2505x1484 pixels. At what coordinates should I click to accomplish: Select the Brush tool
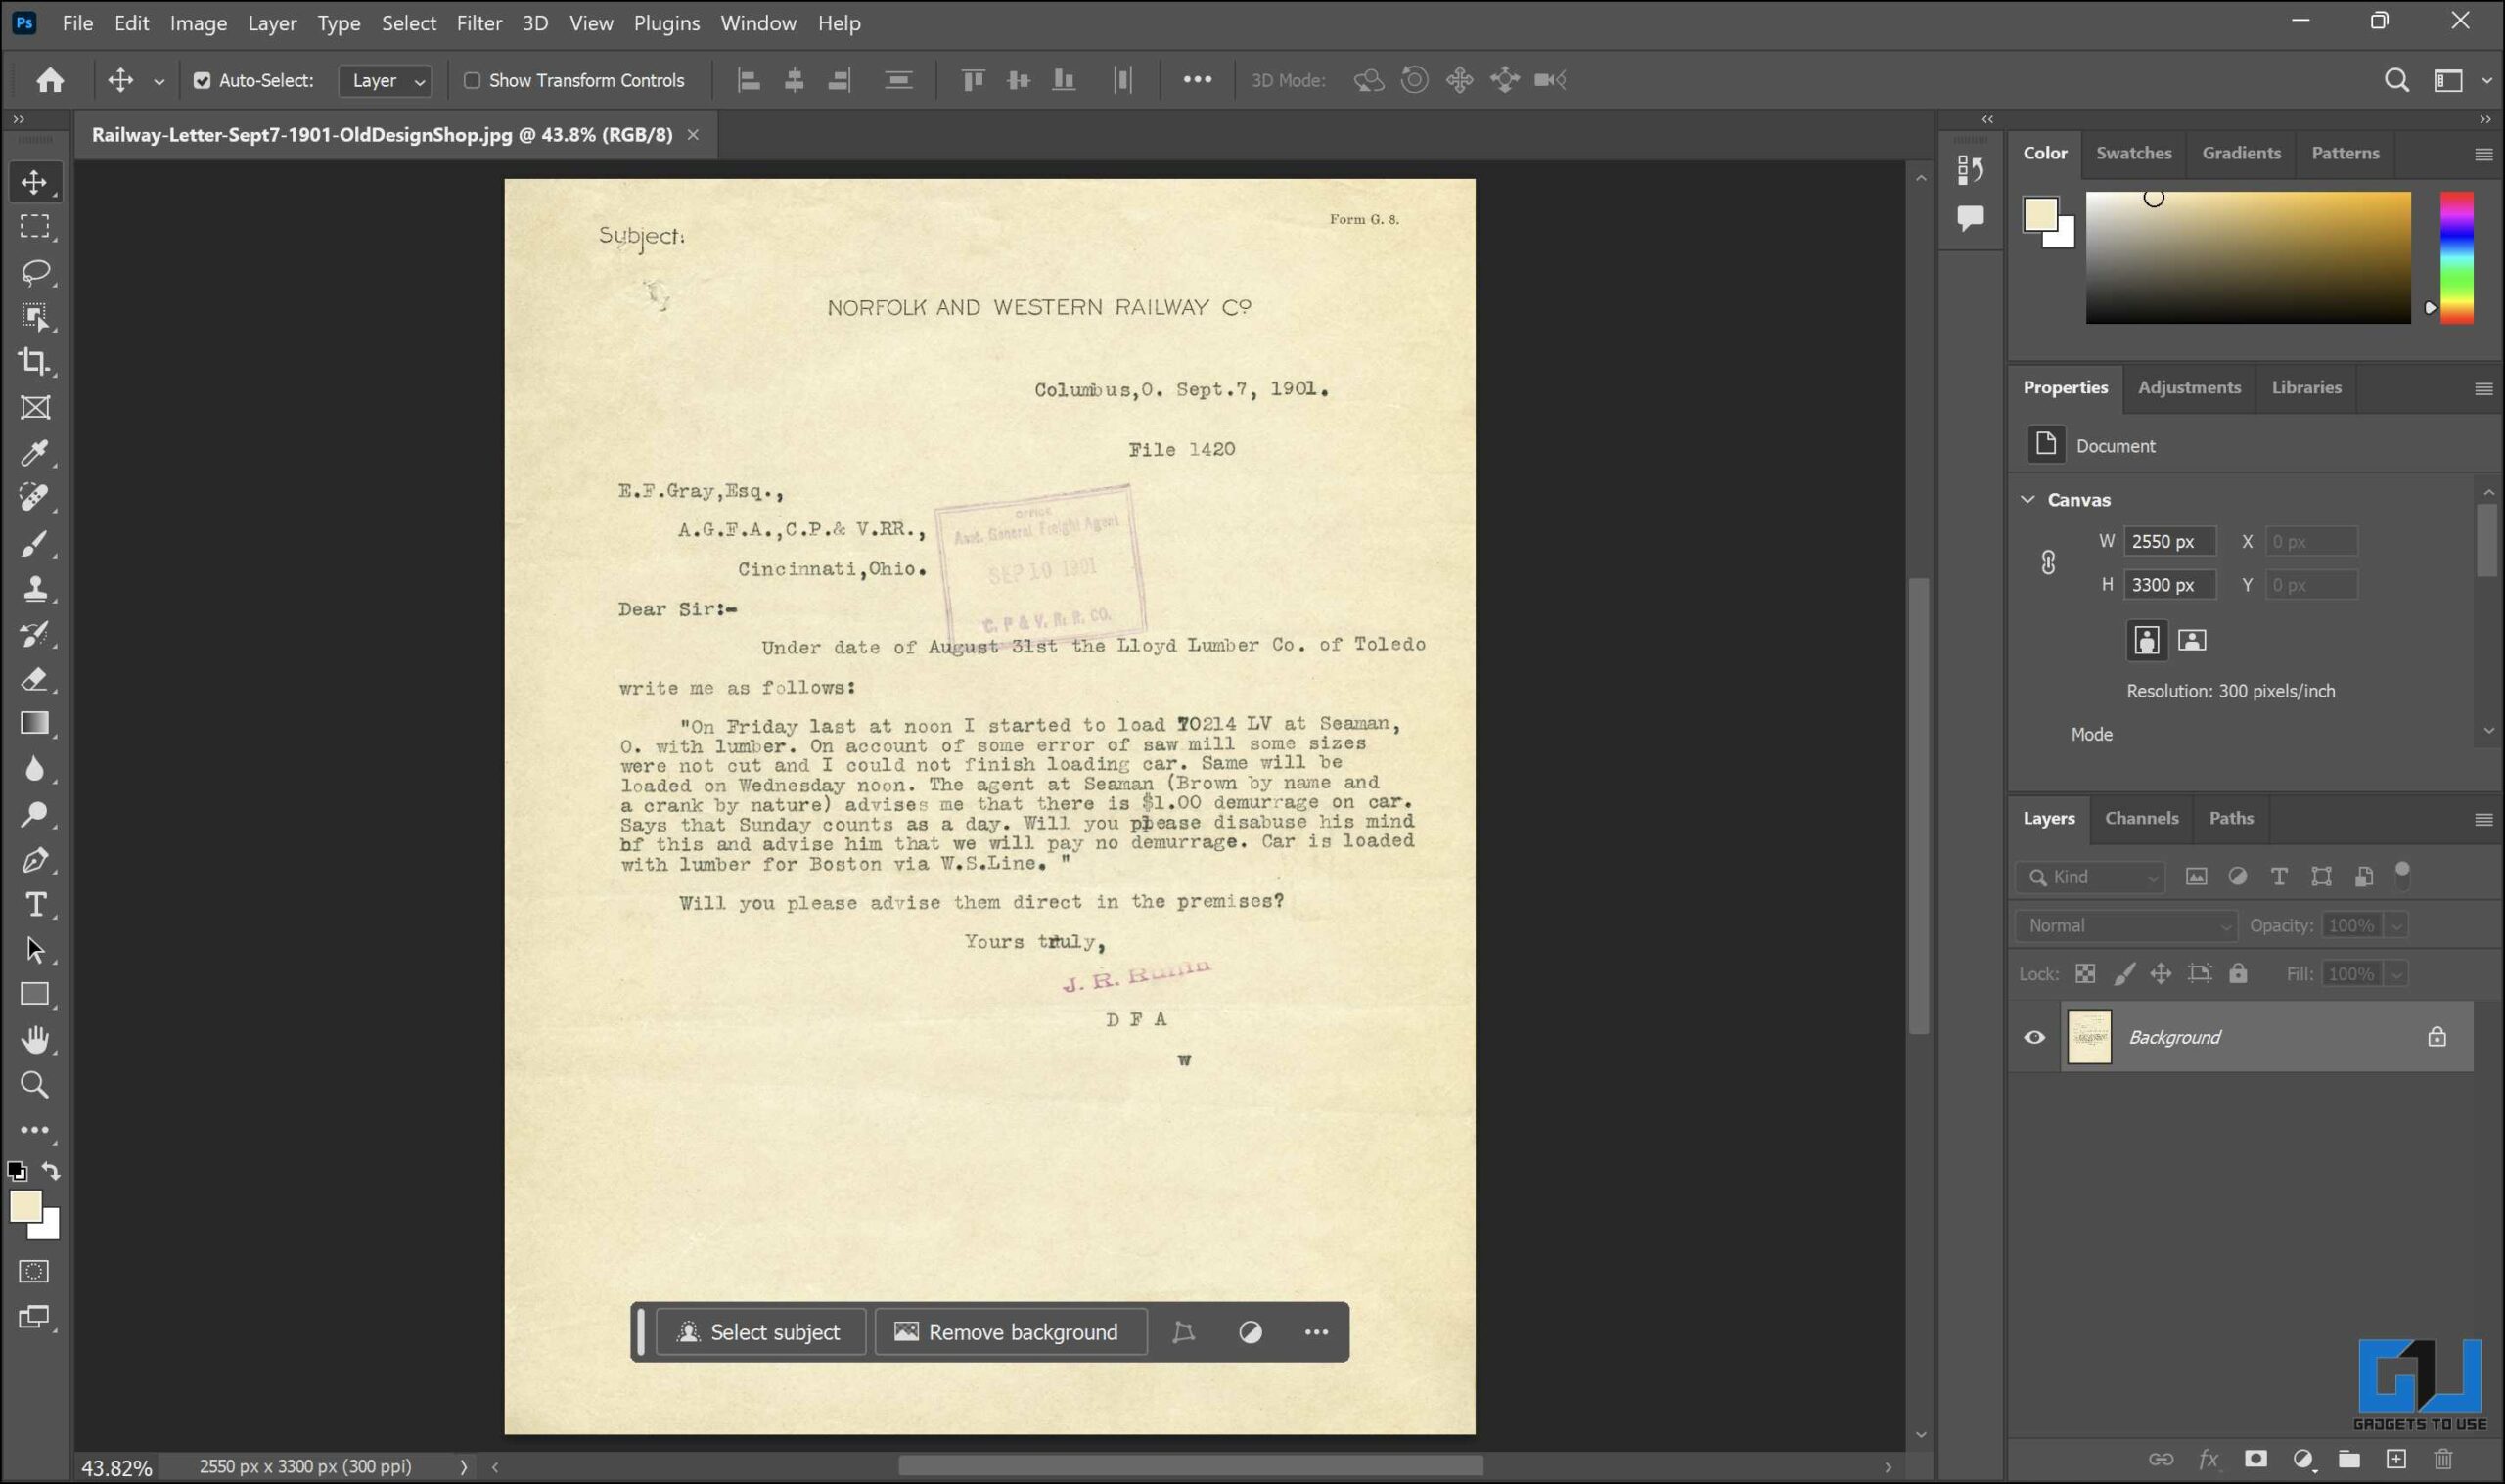[35, 544]
